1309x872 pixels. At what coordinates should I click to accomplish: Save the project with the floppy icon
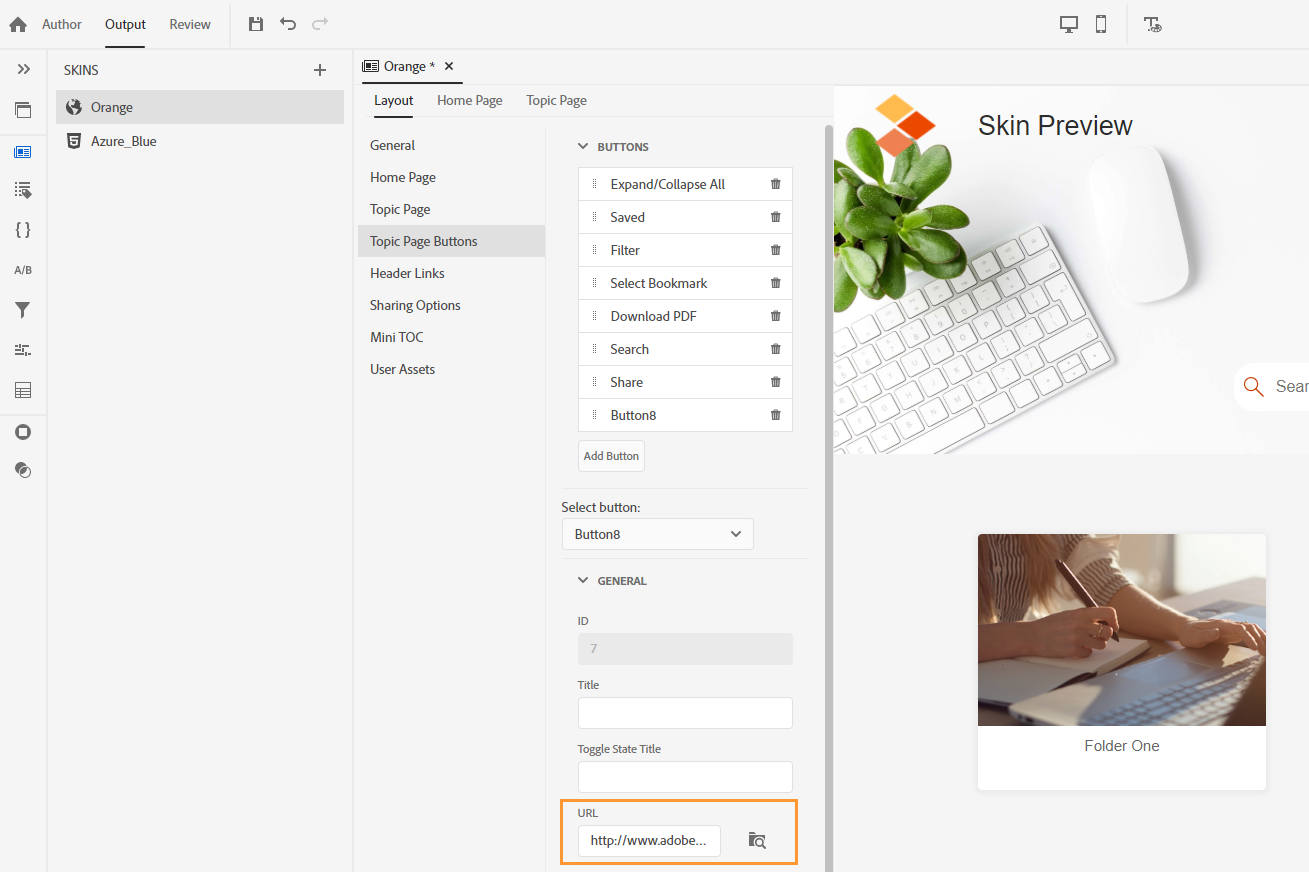click(256, 24)
